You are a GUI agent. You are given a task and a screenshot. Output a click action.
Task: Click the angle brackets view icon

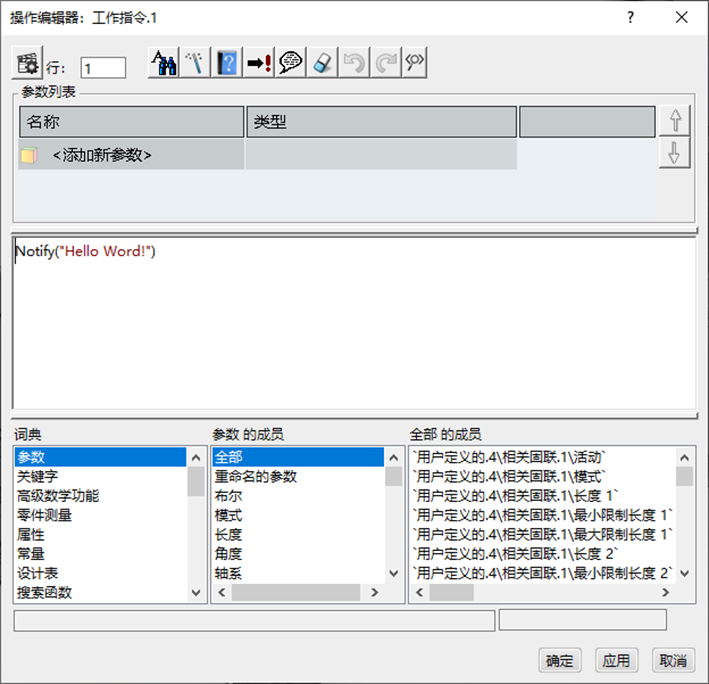point(414,62)
